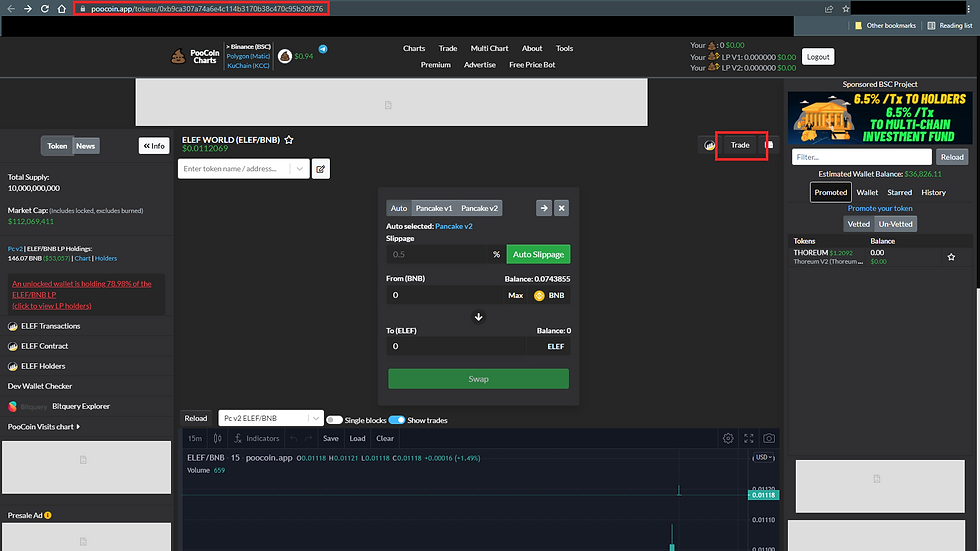Open the USD currency selector on chart
Viewport: 980px width, 551px height.
[763, 457]
